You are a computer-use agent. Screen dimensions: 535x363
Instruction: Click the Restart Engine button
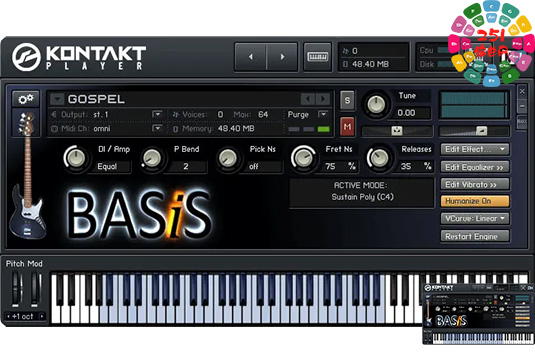point(475,236)
